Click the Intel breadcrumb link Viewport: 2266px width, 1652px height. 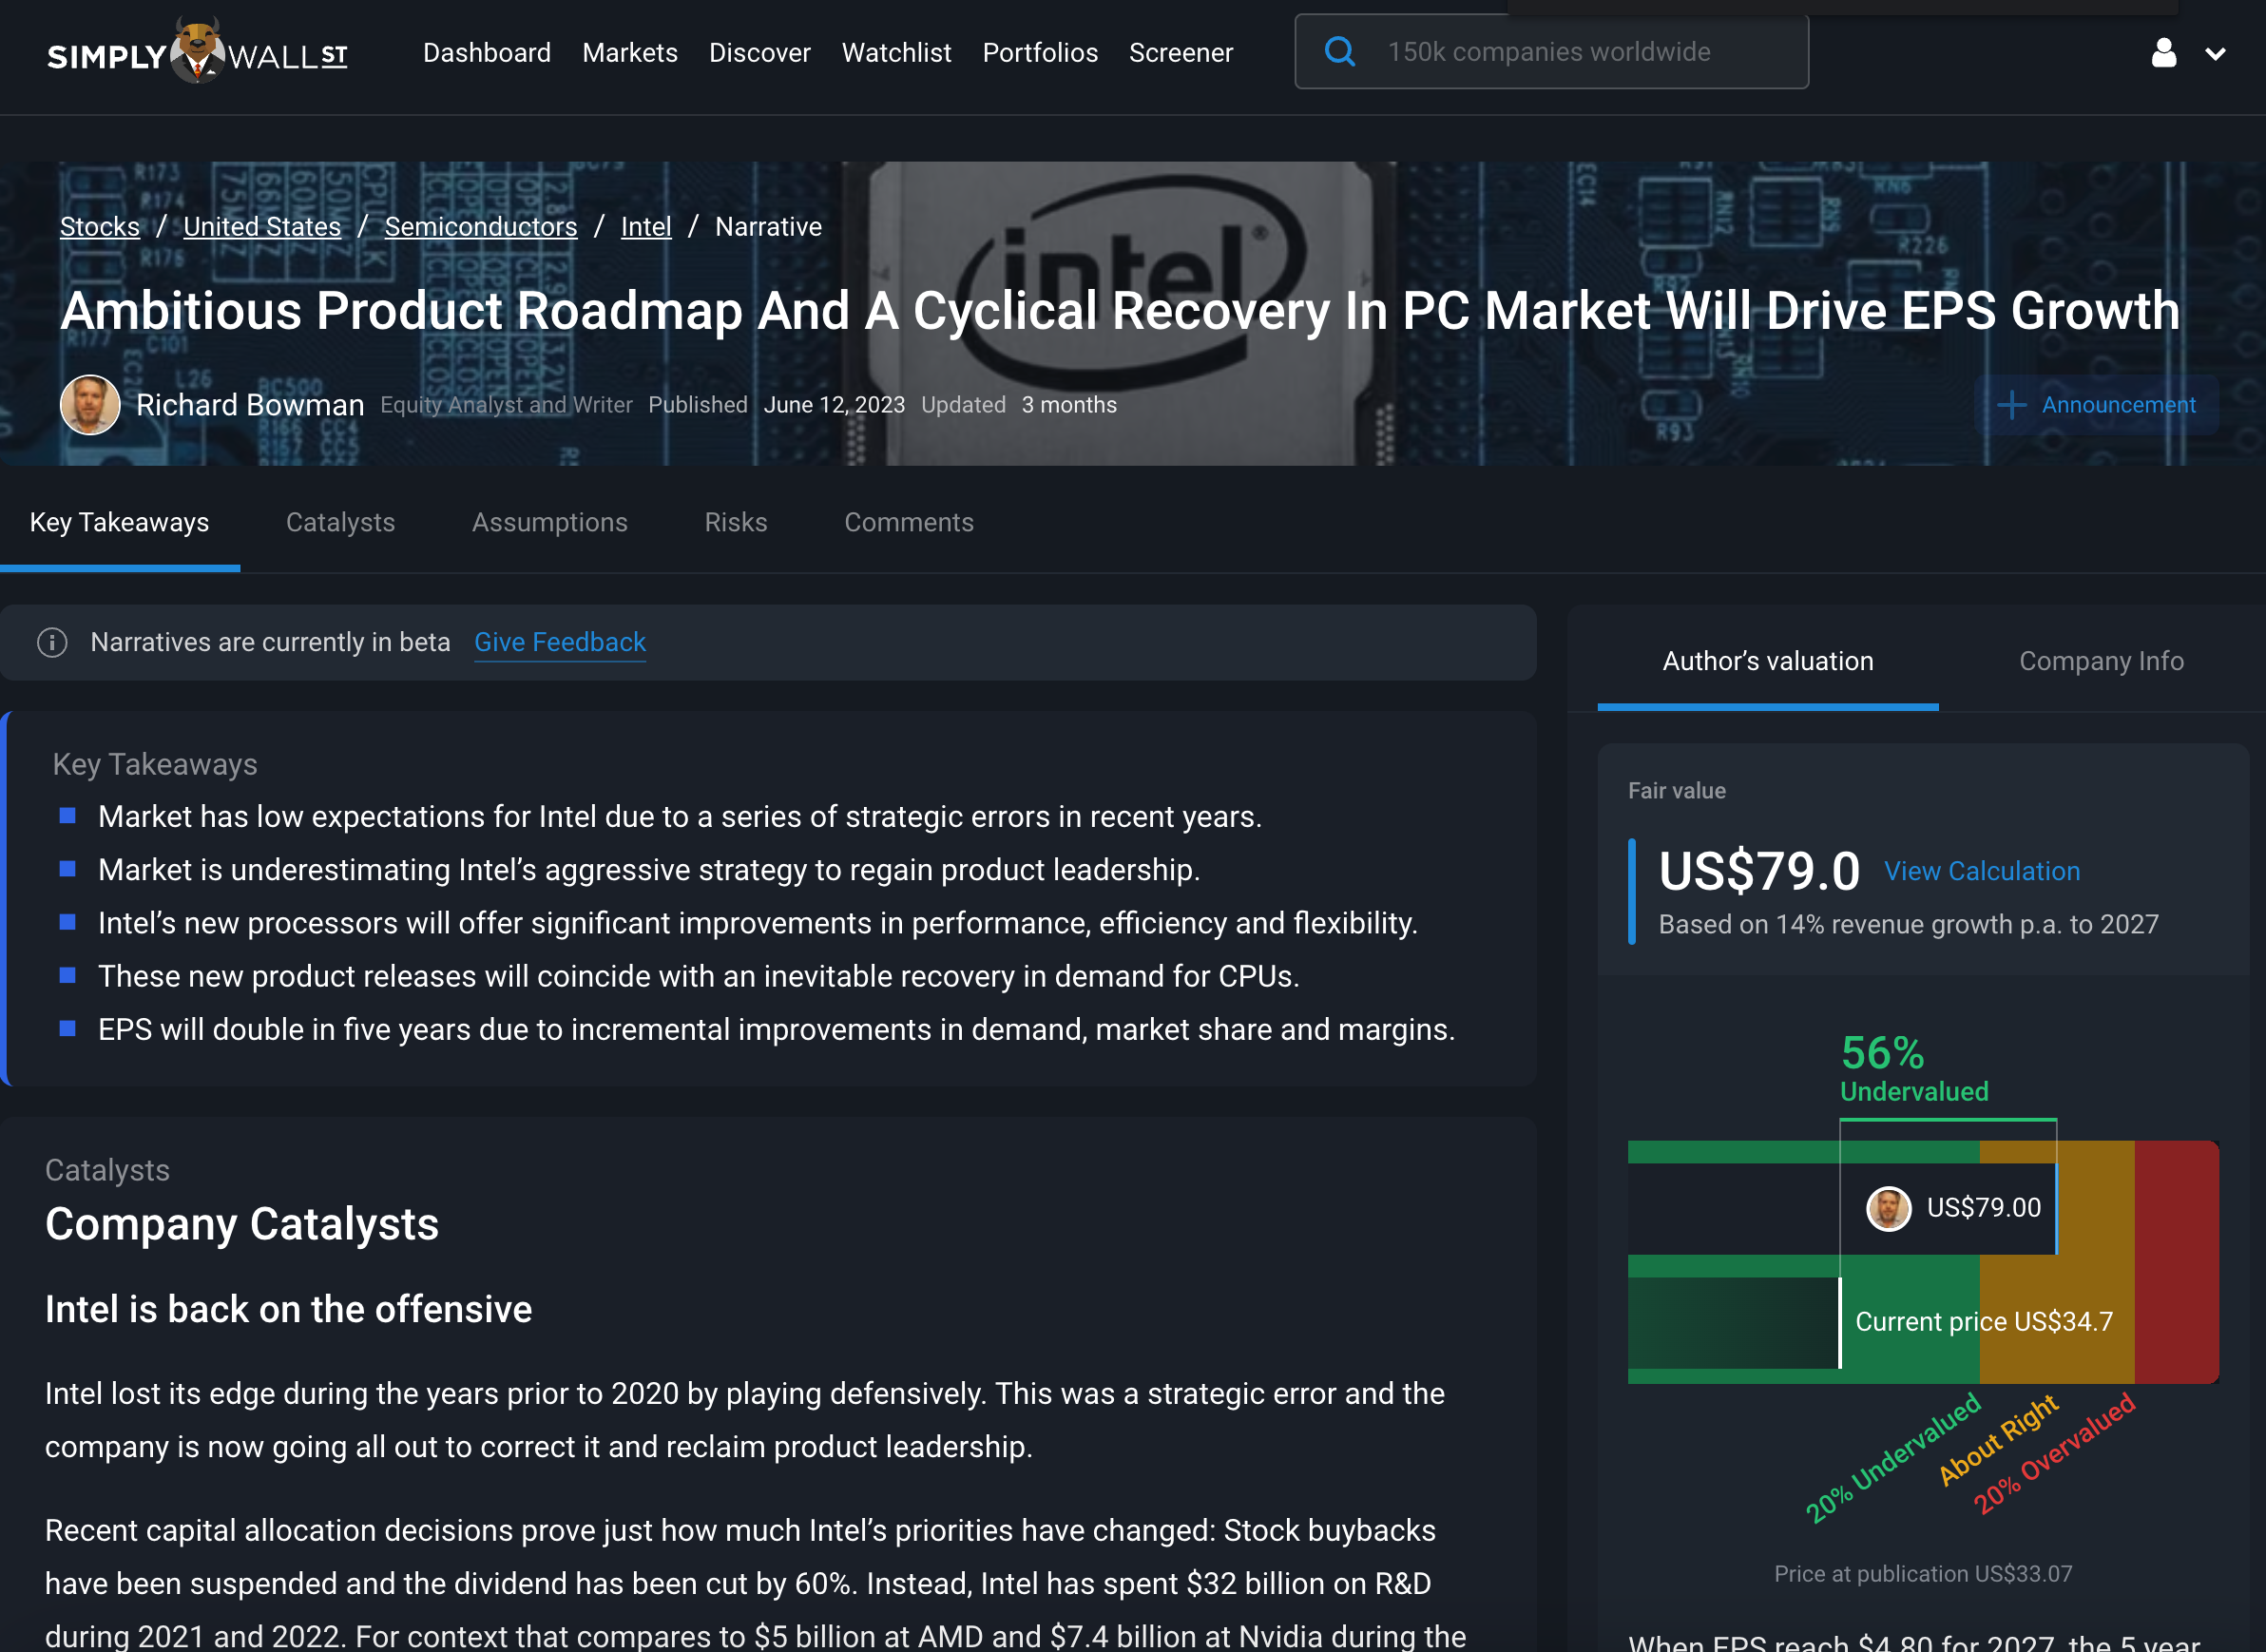click(x=645, y=227)
